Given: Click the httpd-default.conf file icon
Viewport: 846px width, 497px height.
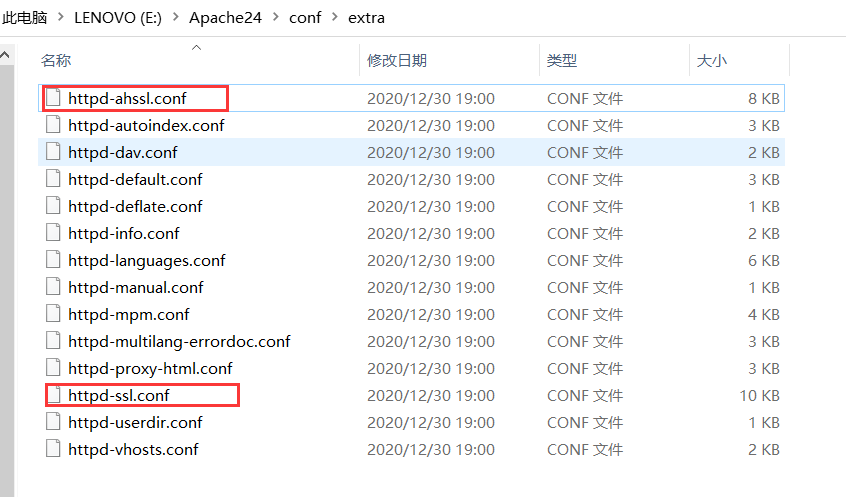Looking at the screenshot, I should tap(53, 179).
